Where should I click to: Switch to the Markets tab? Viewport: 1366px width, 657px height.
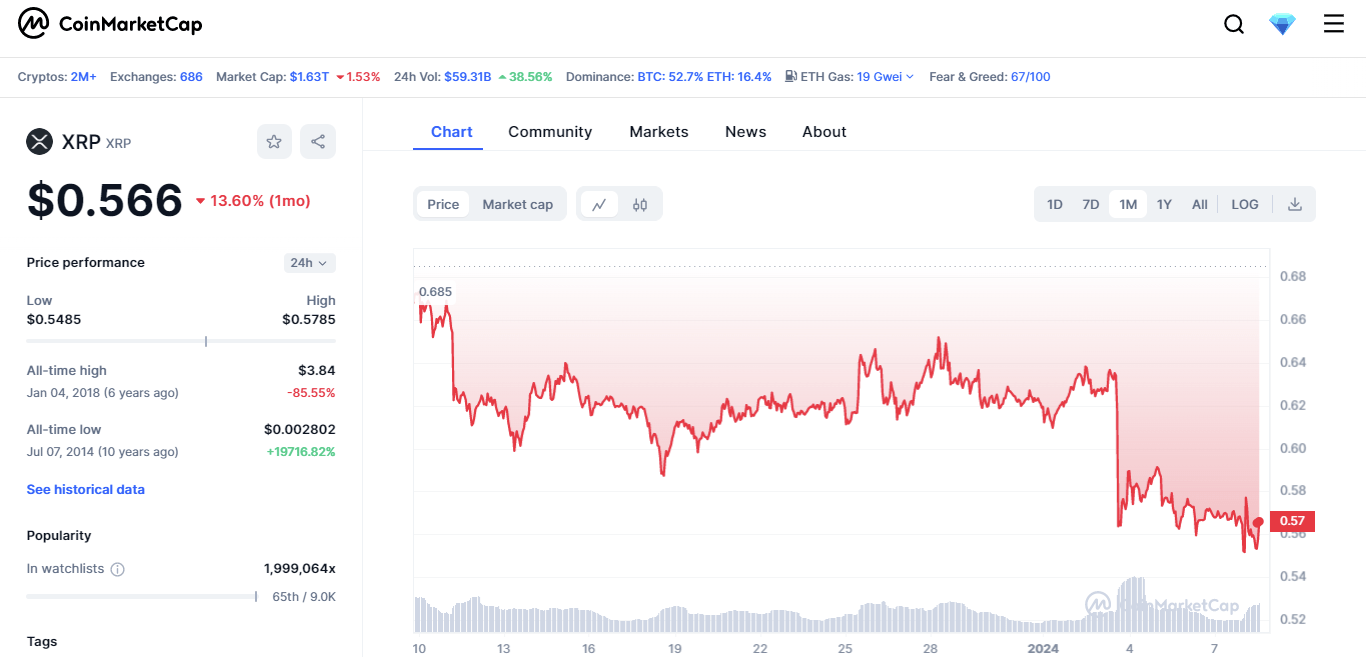click(659, 132)
